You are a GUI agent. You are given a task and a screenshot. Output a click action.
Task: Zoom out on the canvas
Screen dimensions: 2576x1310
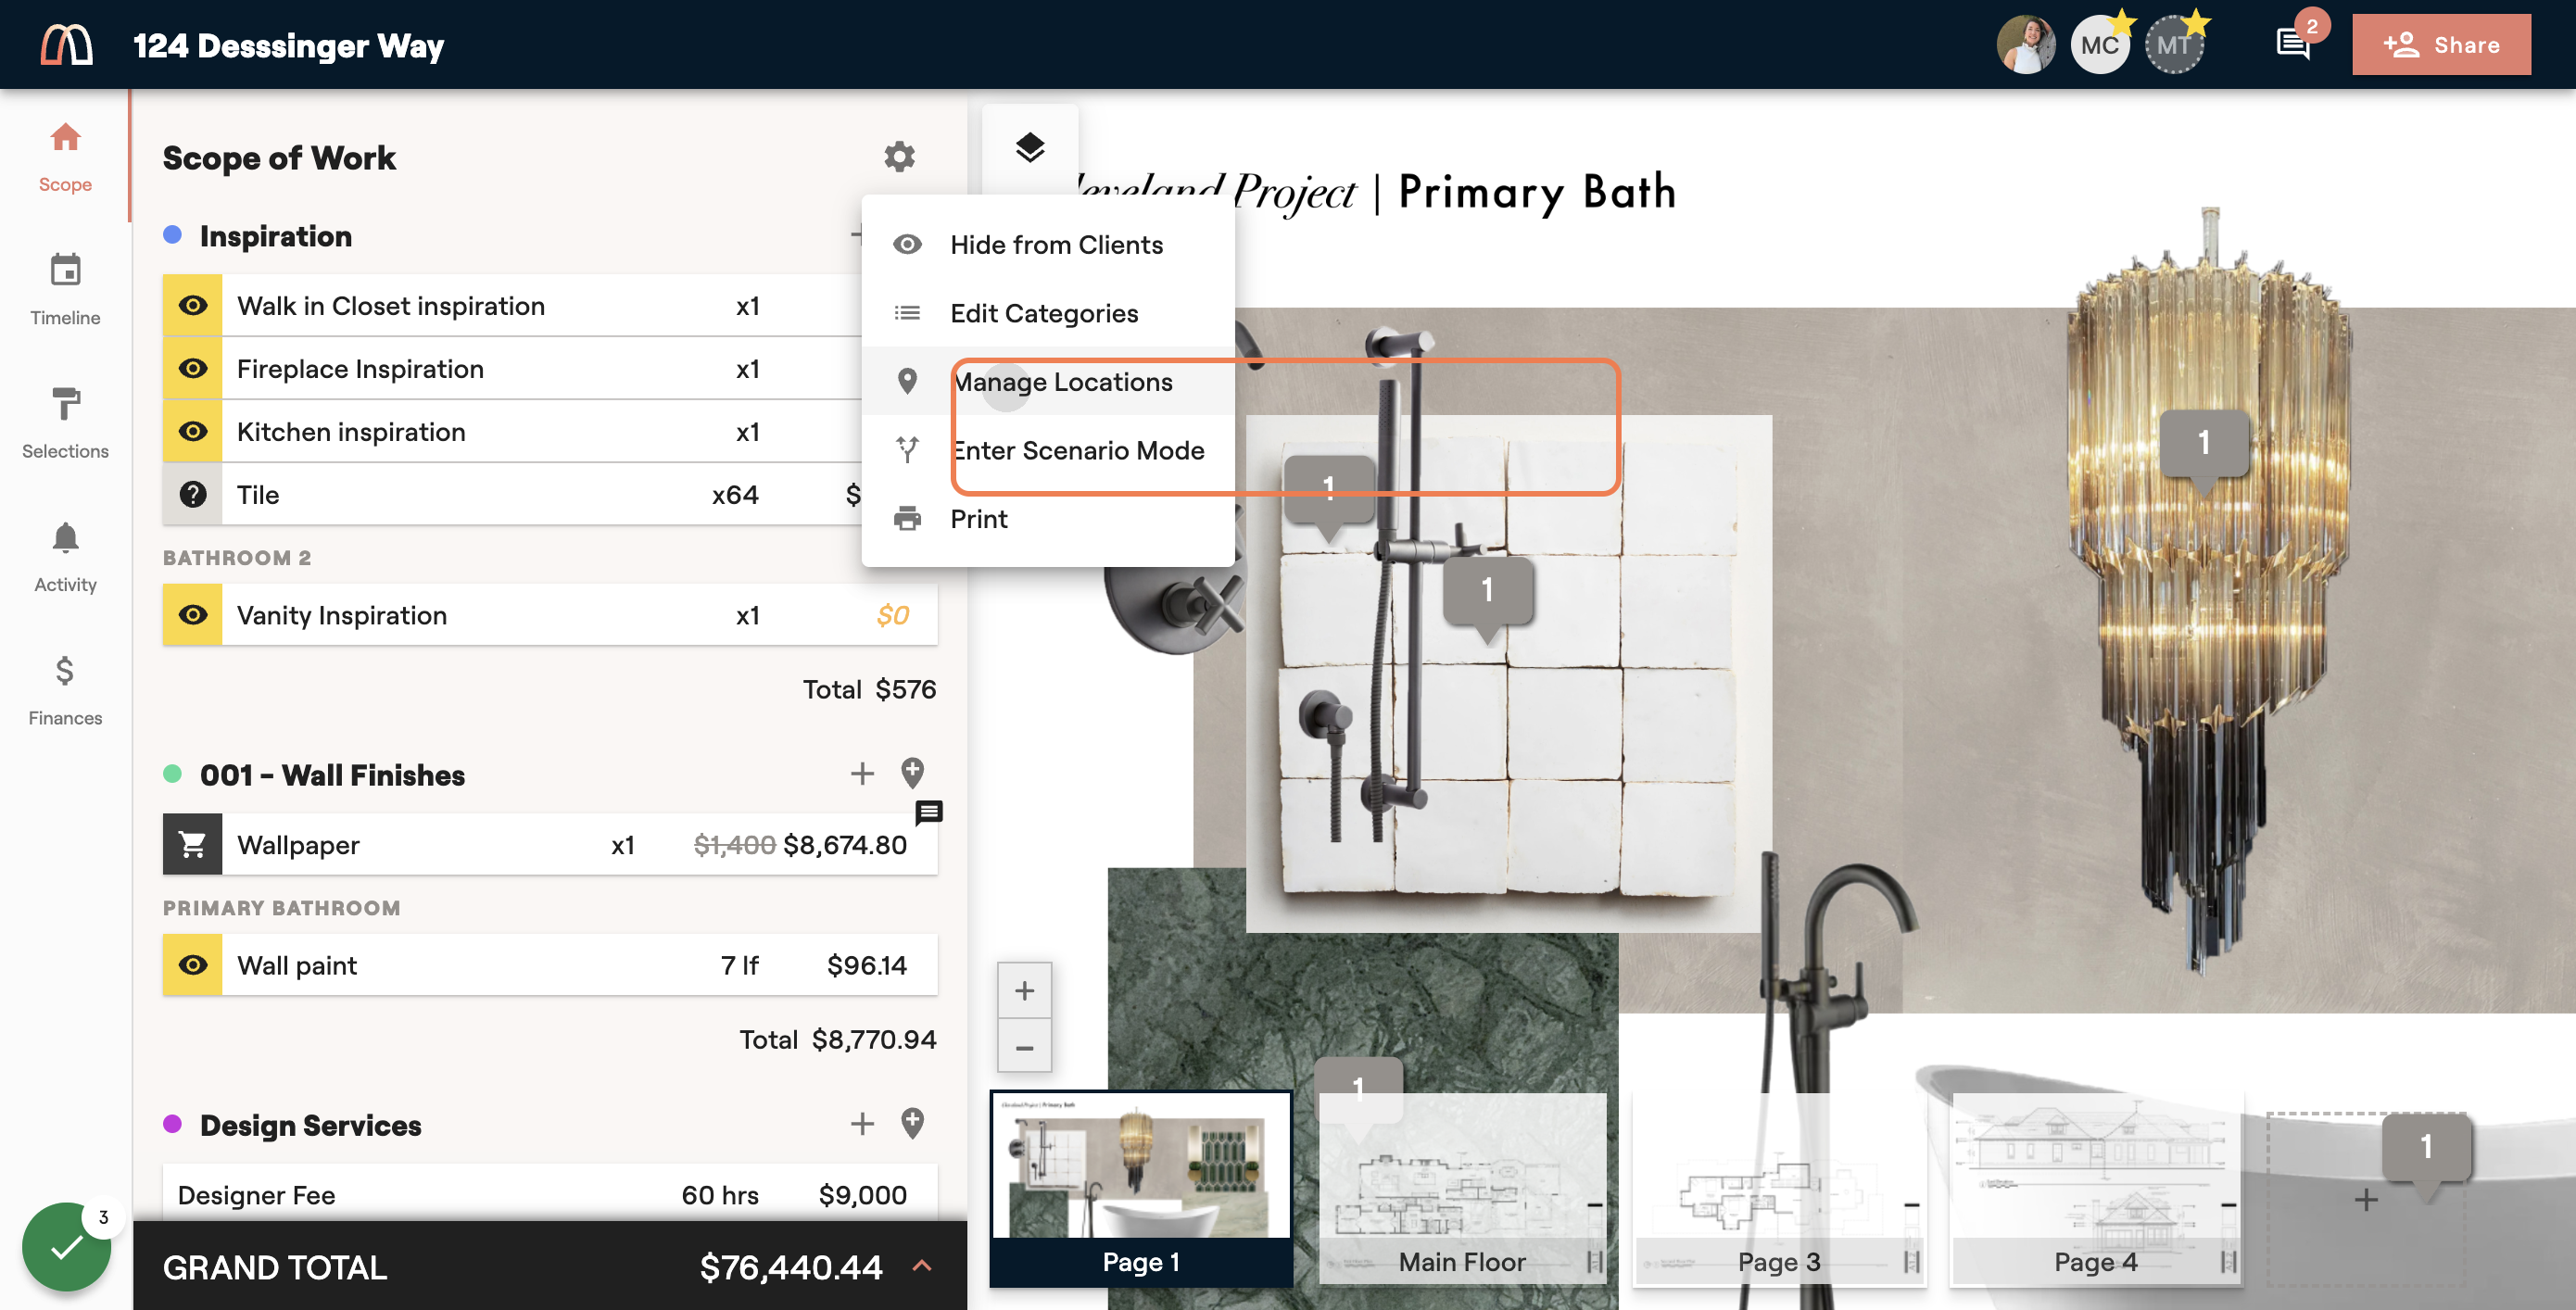[1024, 1047]
